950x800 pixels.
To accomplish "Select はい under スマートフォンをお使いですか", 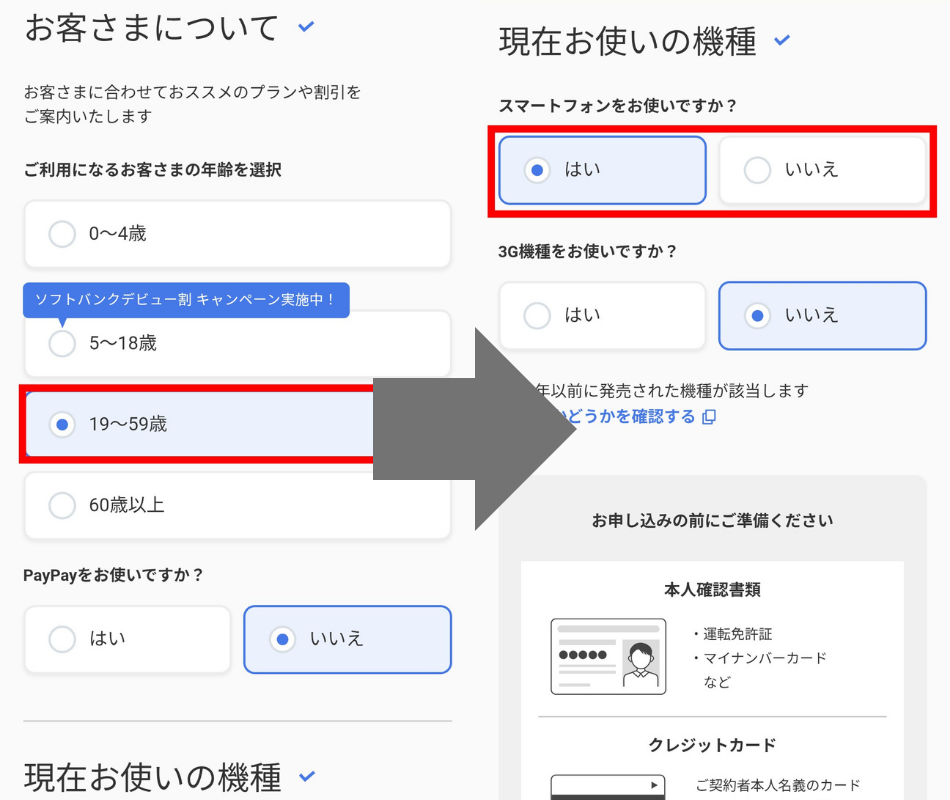I will coord(602,170).
